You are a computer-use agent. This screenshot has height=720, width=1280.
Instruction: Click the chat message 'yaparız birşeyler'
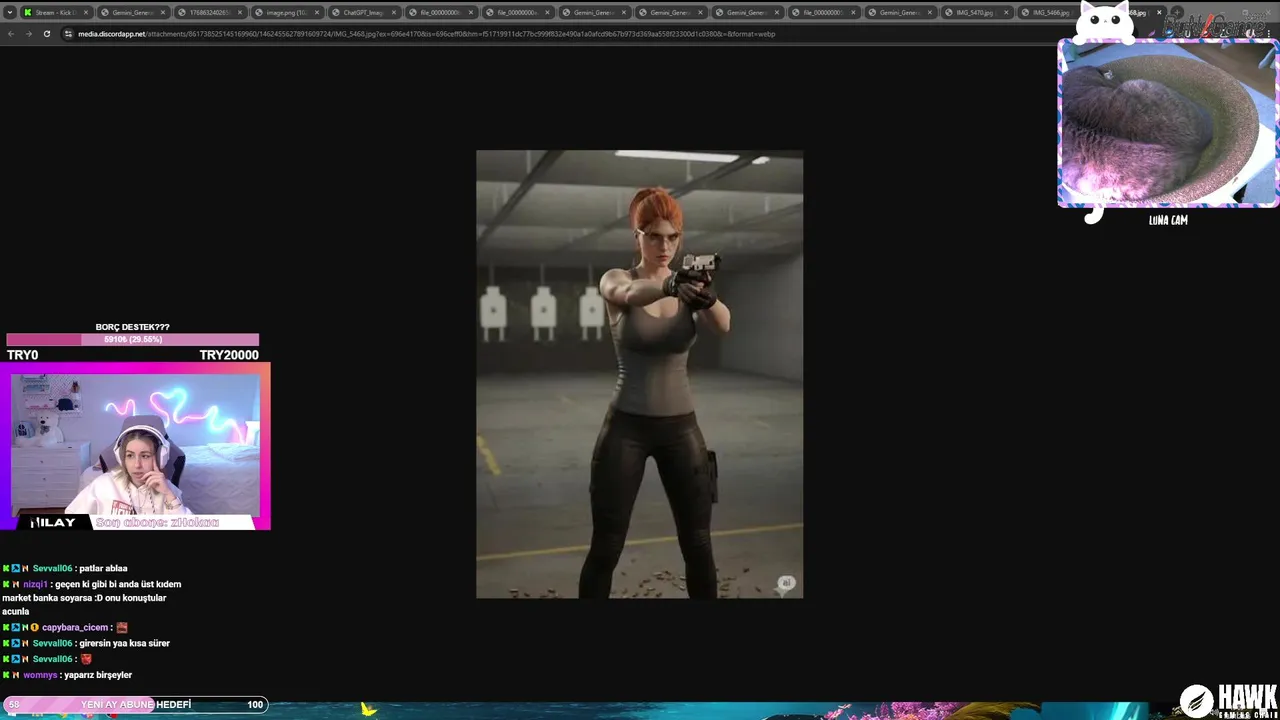(98, 675)
